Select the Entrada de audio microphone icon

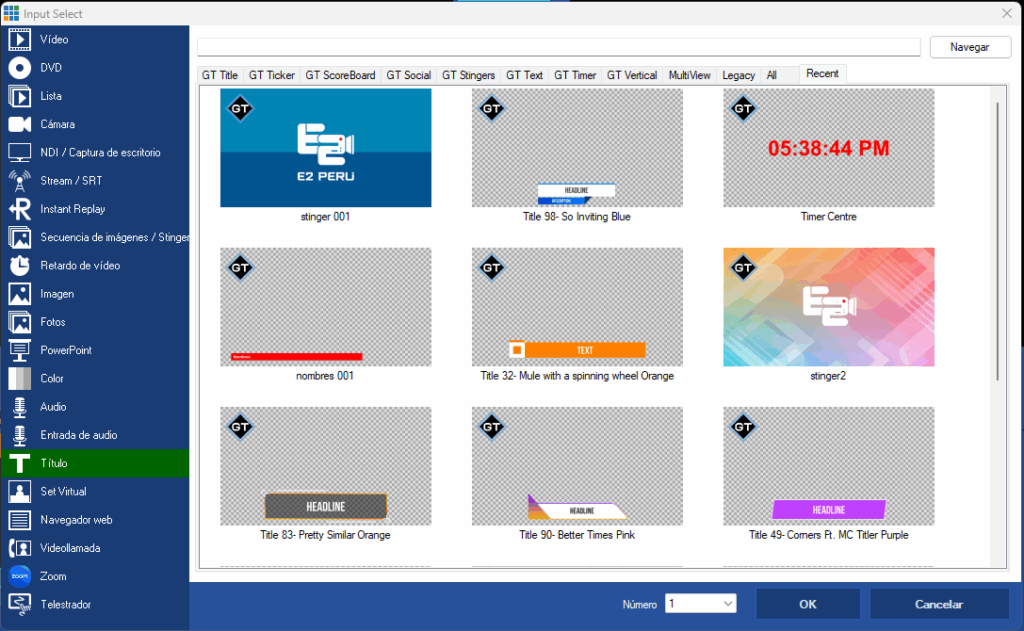(x=20, y=436)
